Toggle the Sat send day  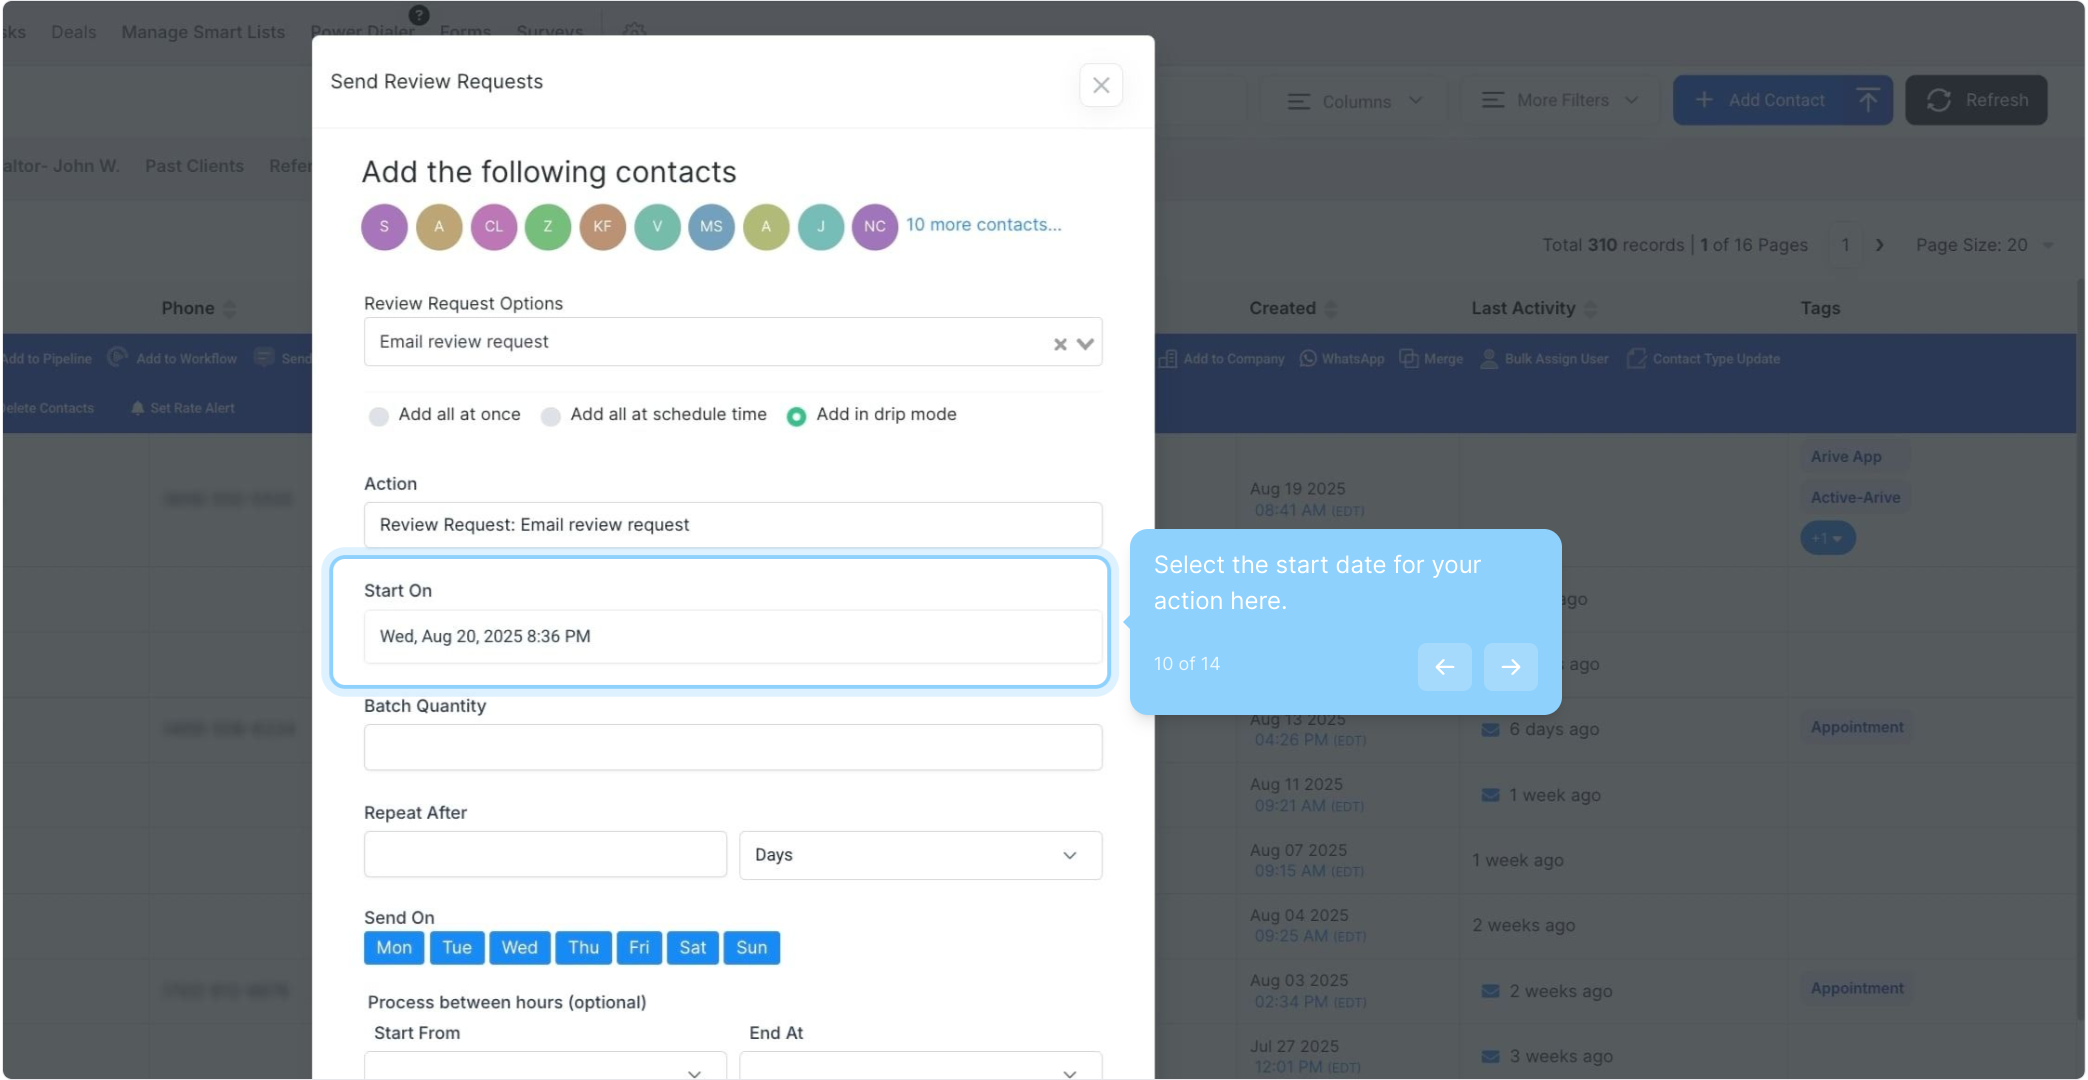[x=692, y=947]
